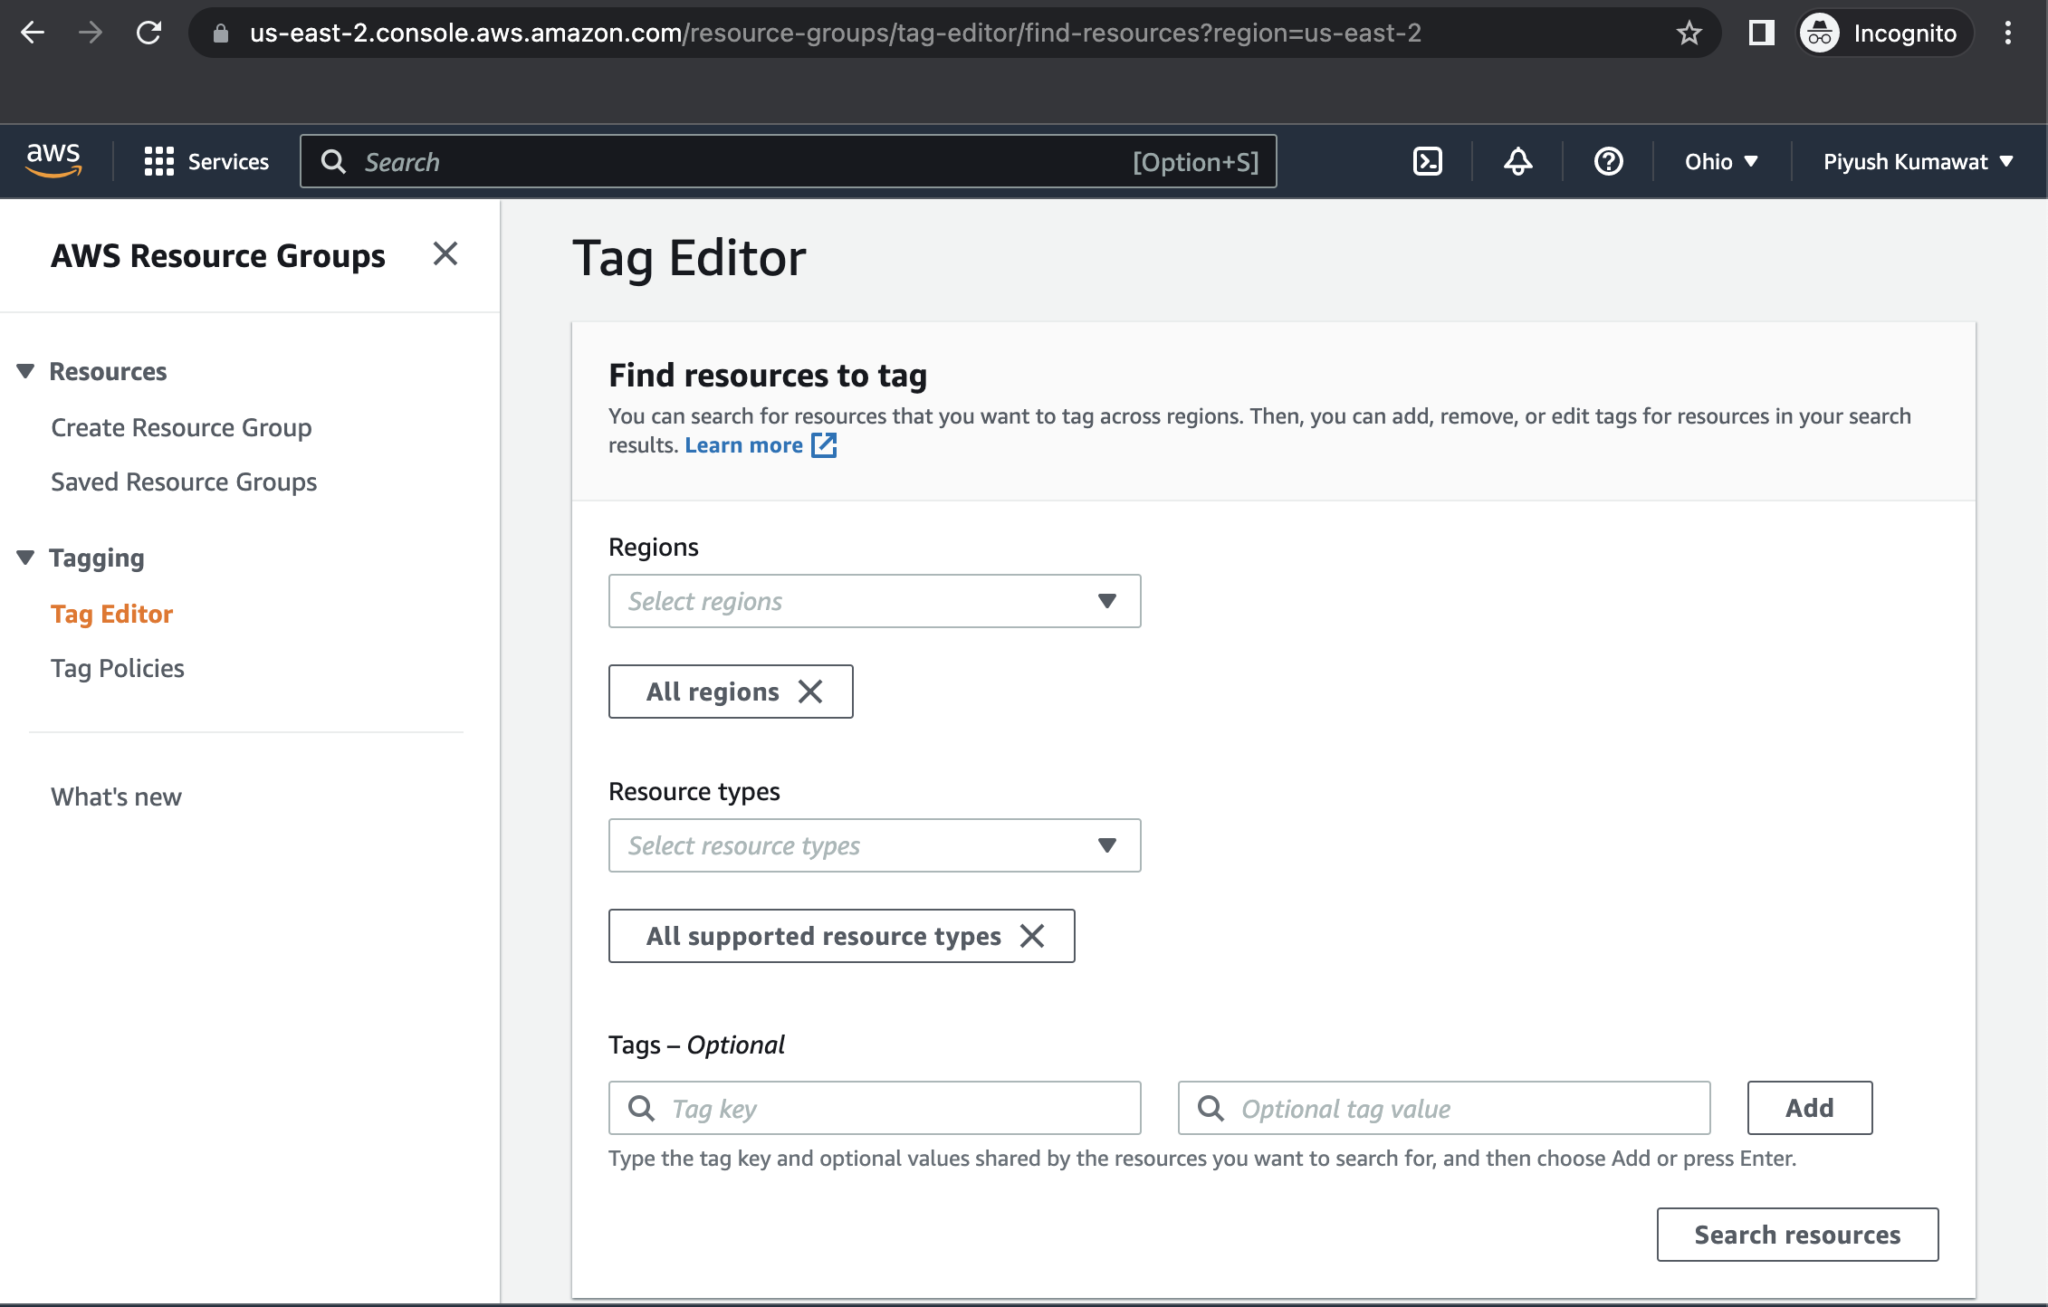Remove the All regions filter chip
This screenshot has width=2048, height=1307.
tap(811, 691)
